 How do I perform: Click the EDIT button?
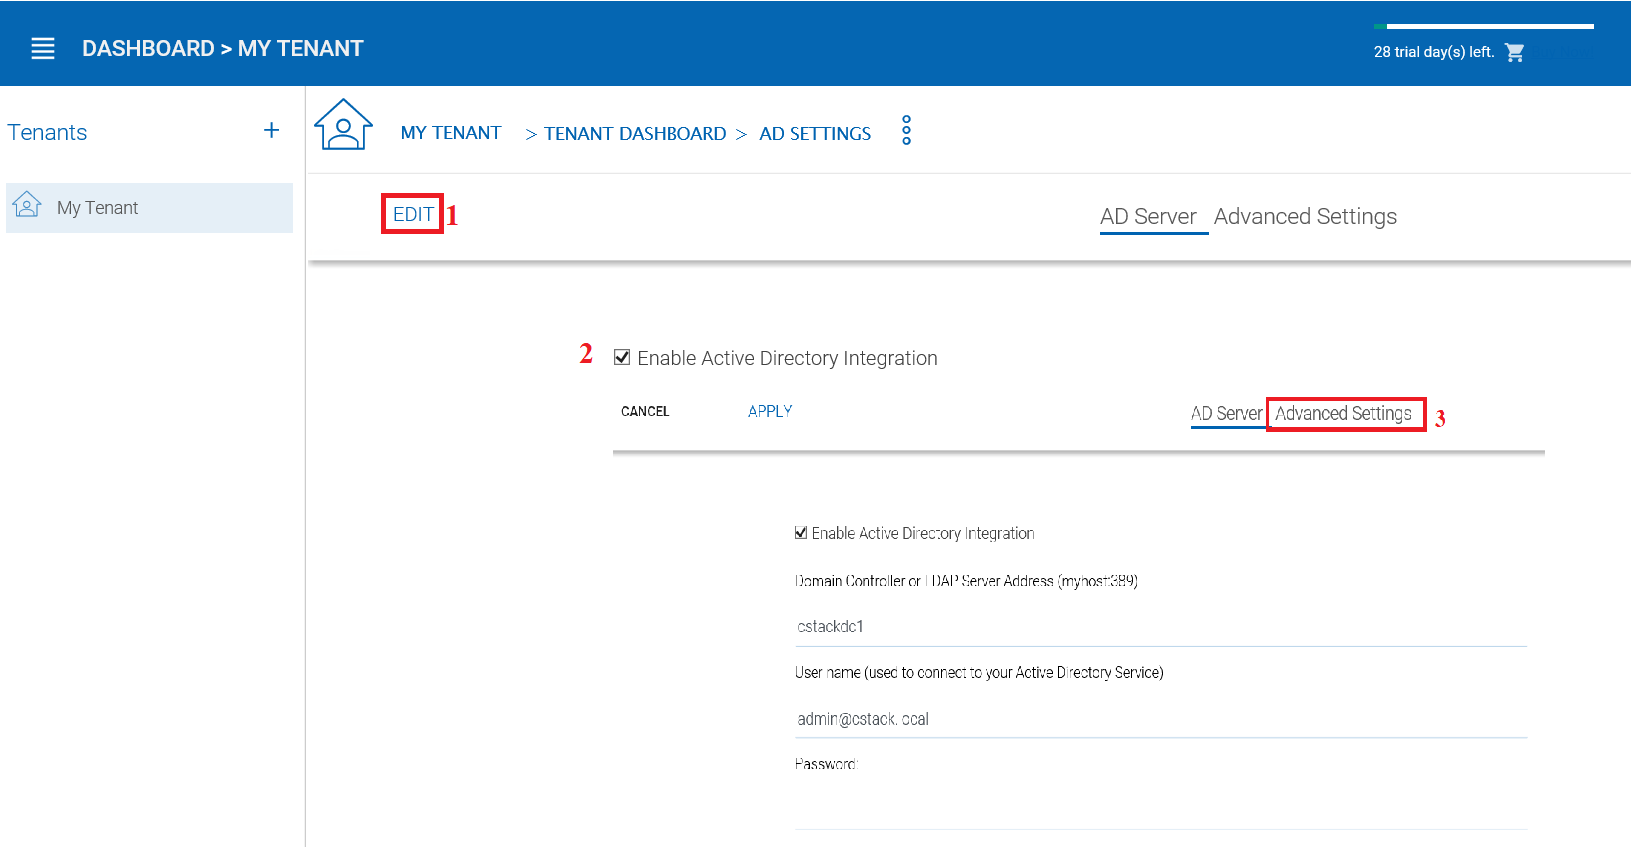pos(413,214)
